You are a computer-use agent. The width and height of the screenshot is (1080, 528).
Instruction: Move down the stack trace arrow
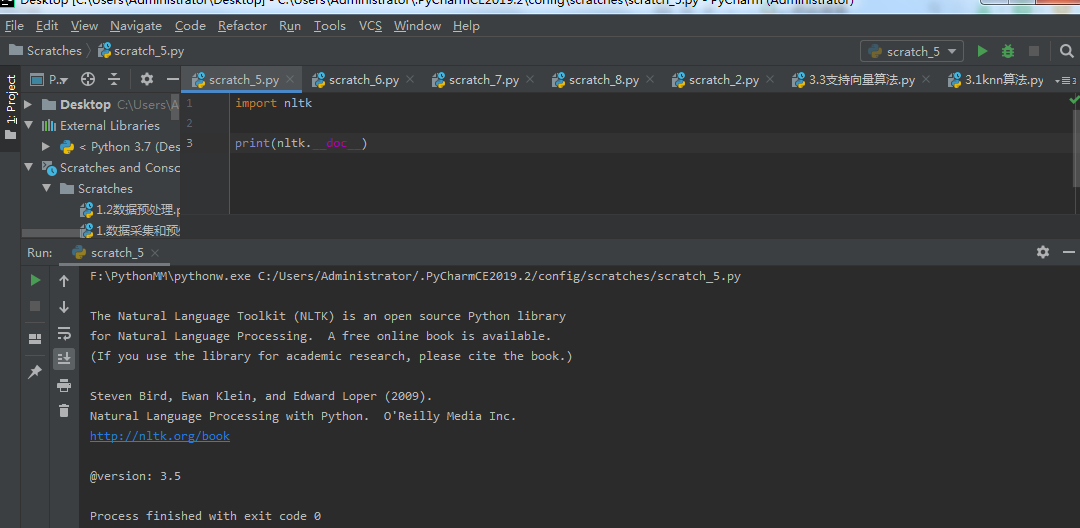coord(64,306)
